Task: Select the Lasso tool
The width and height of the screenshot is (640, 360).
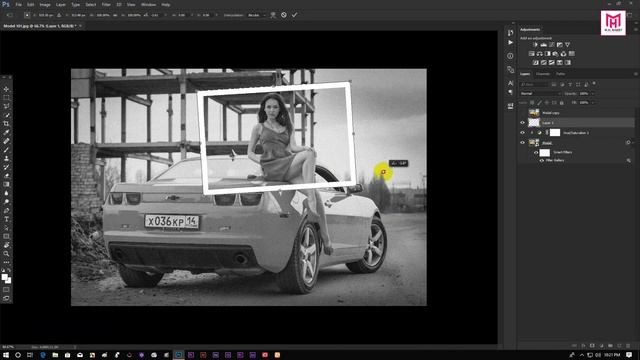Action: [x=6, y=107]
